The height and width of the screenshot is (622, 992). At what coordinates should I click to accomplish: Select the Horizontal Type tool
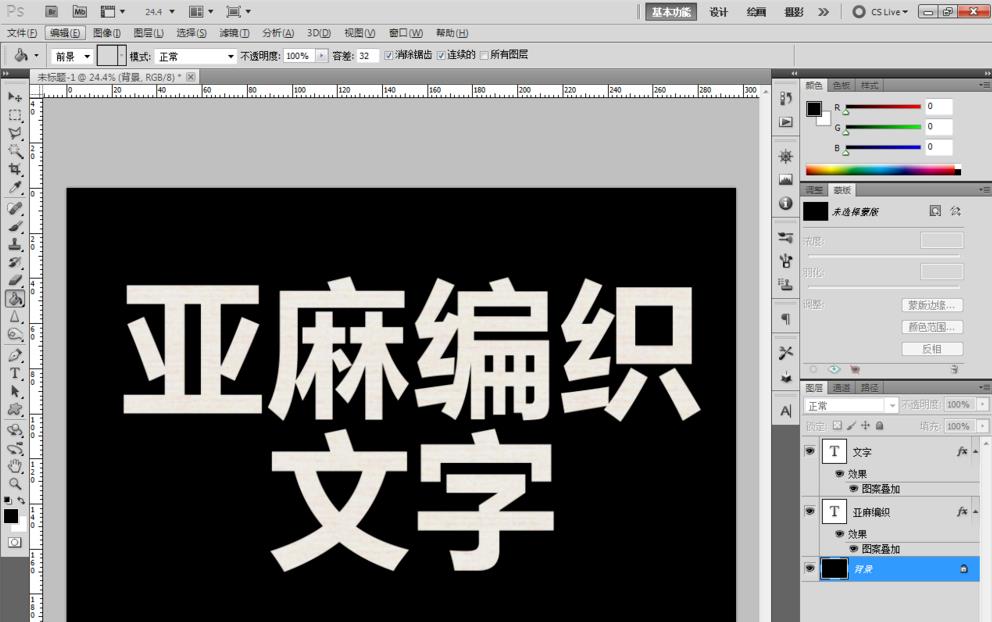[15, 373]
